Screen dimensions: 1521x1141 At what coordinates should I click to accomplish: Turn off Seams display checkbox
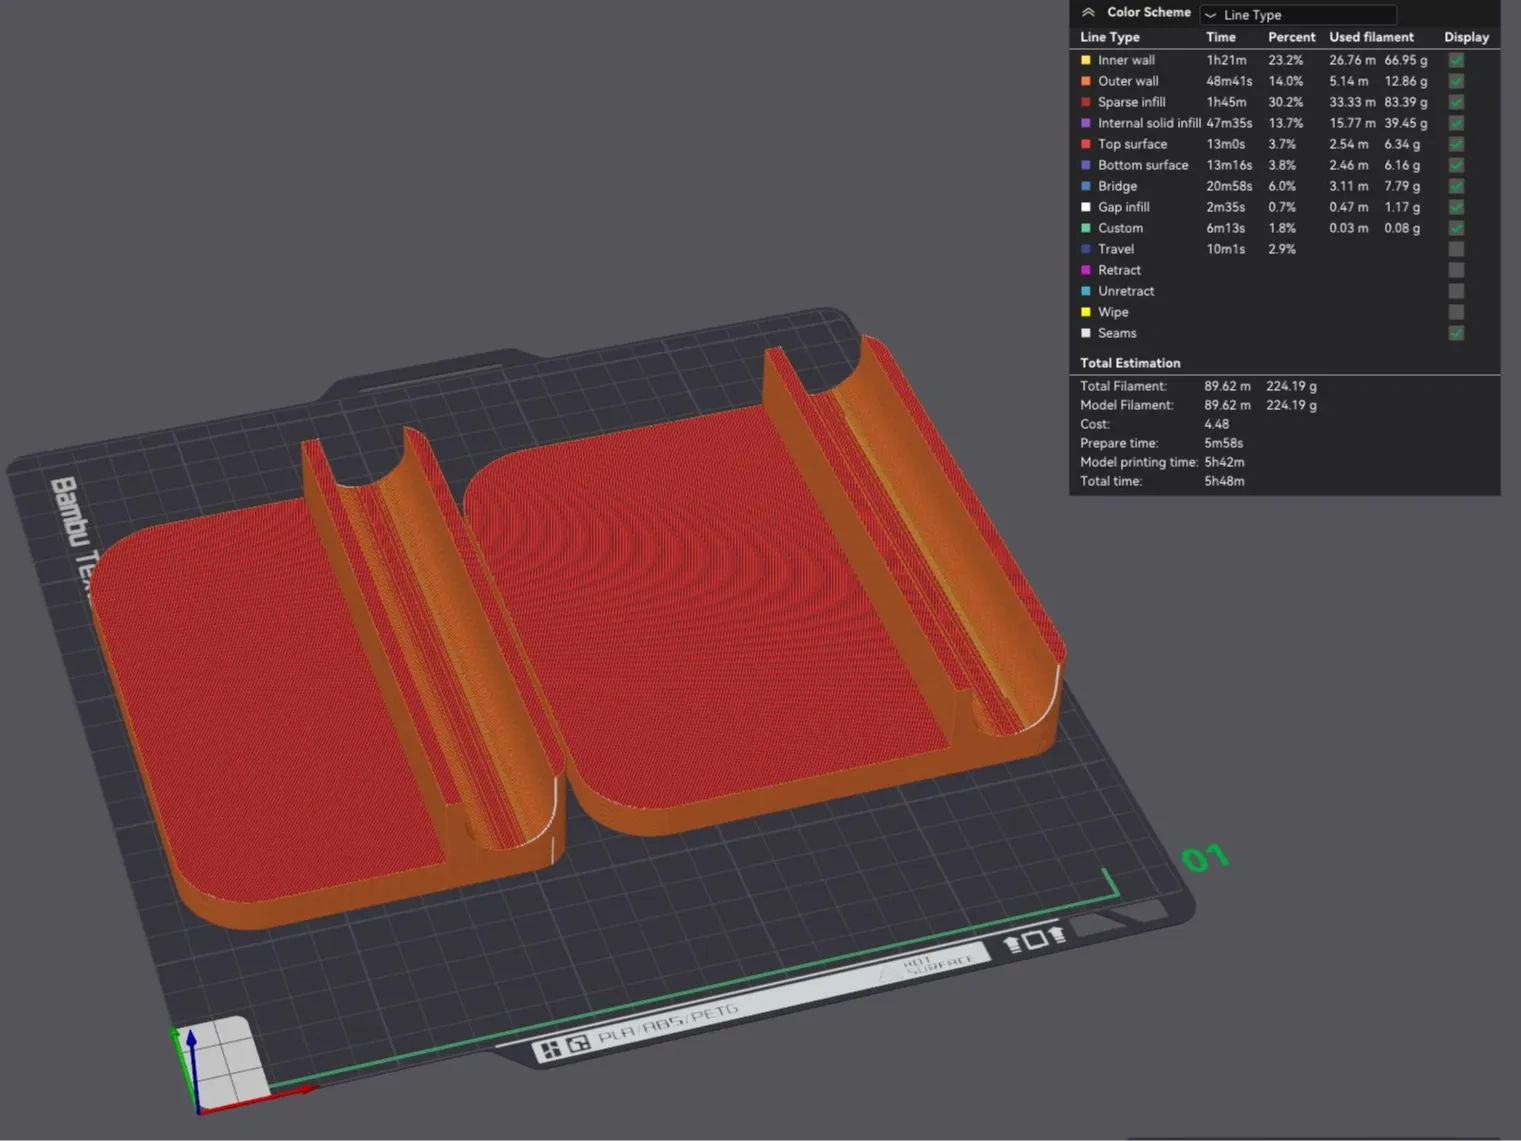pos(1456,333)
